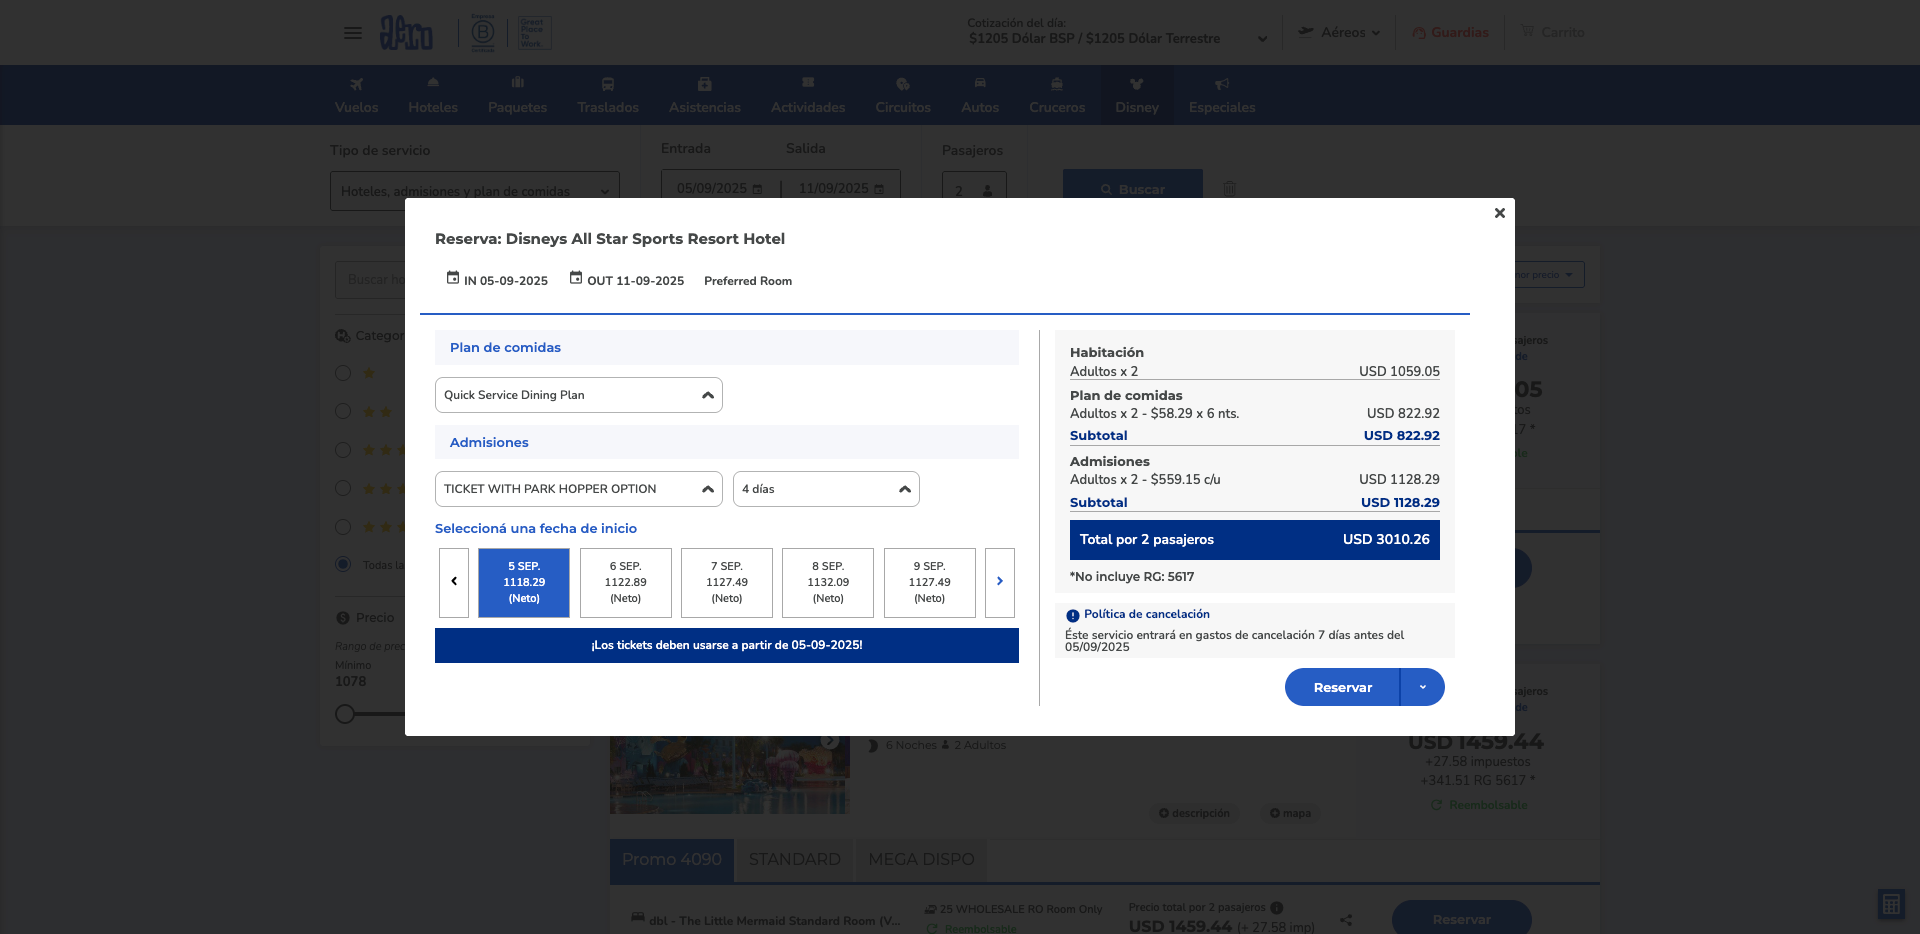Click the OUT date calendar icon

click(576, 278)
